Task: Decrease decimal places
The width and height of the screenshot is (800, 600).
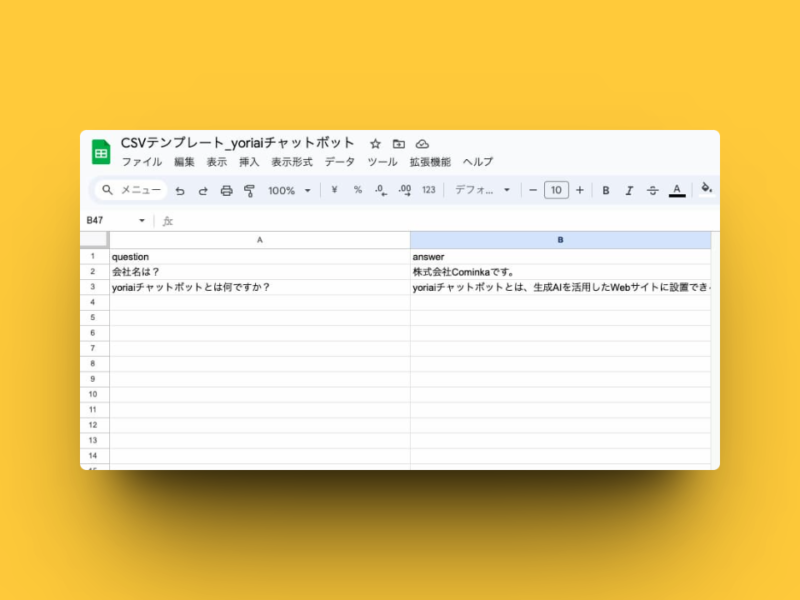Action: click(x=381, y=190)
